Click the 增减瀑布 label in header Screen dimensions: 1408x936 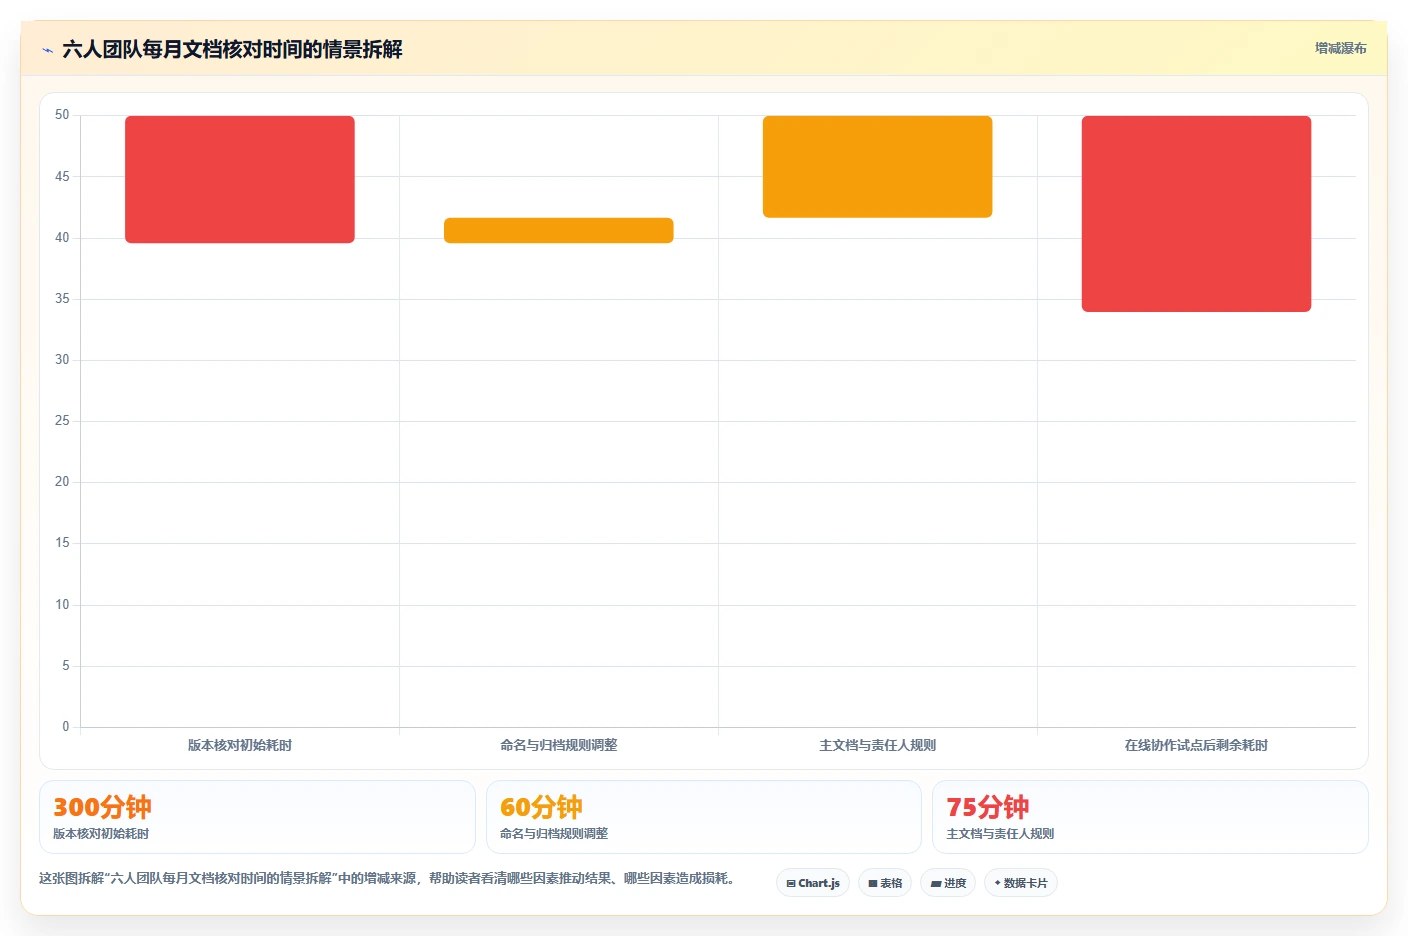(1340, 48)
